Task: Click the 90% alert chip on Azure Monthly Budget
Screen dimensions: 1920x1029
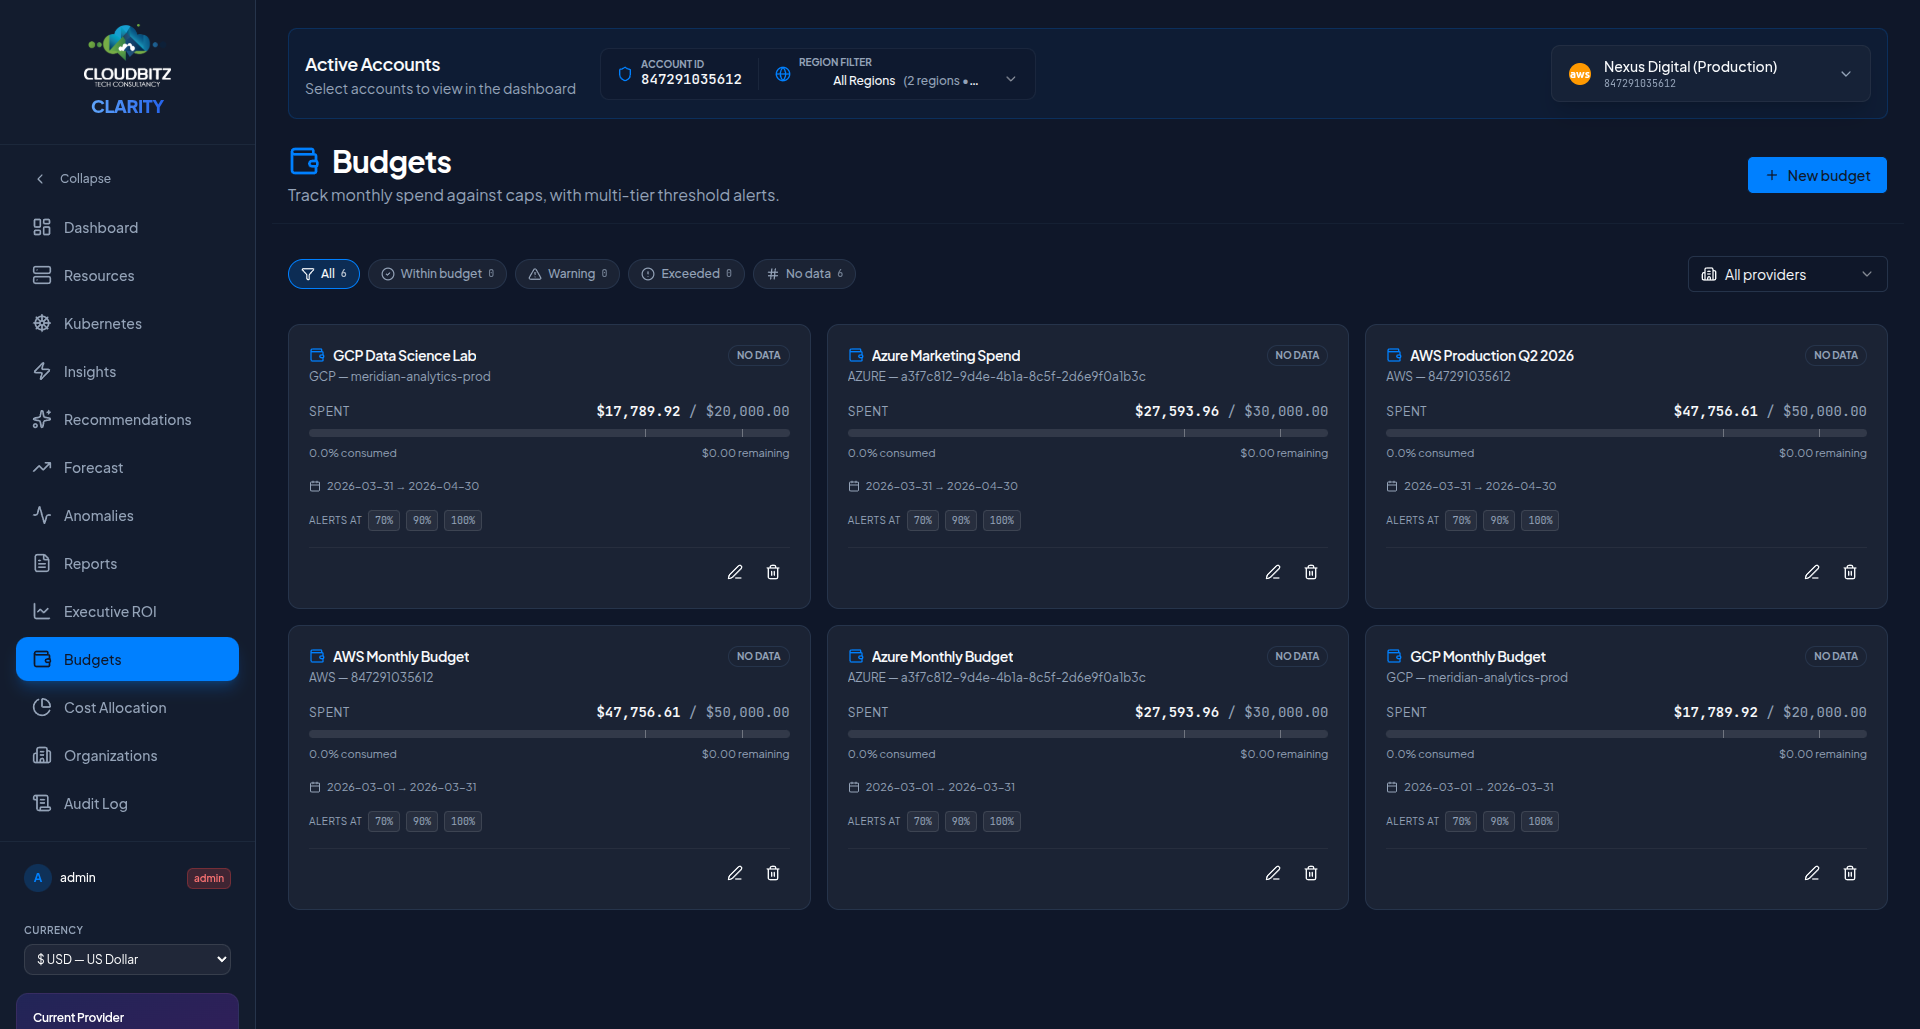Action: (x=961, y=821)
